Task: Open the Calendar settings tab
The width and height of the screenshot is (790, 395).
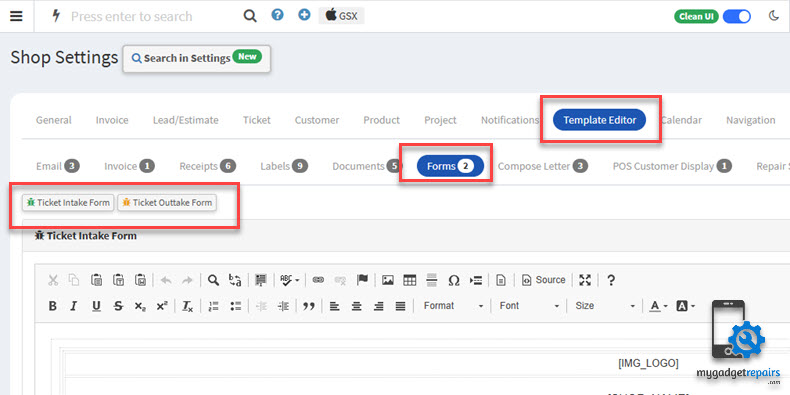Action: point(681,120)
